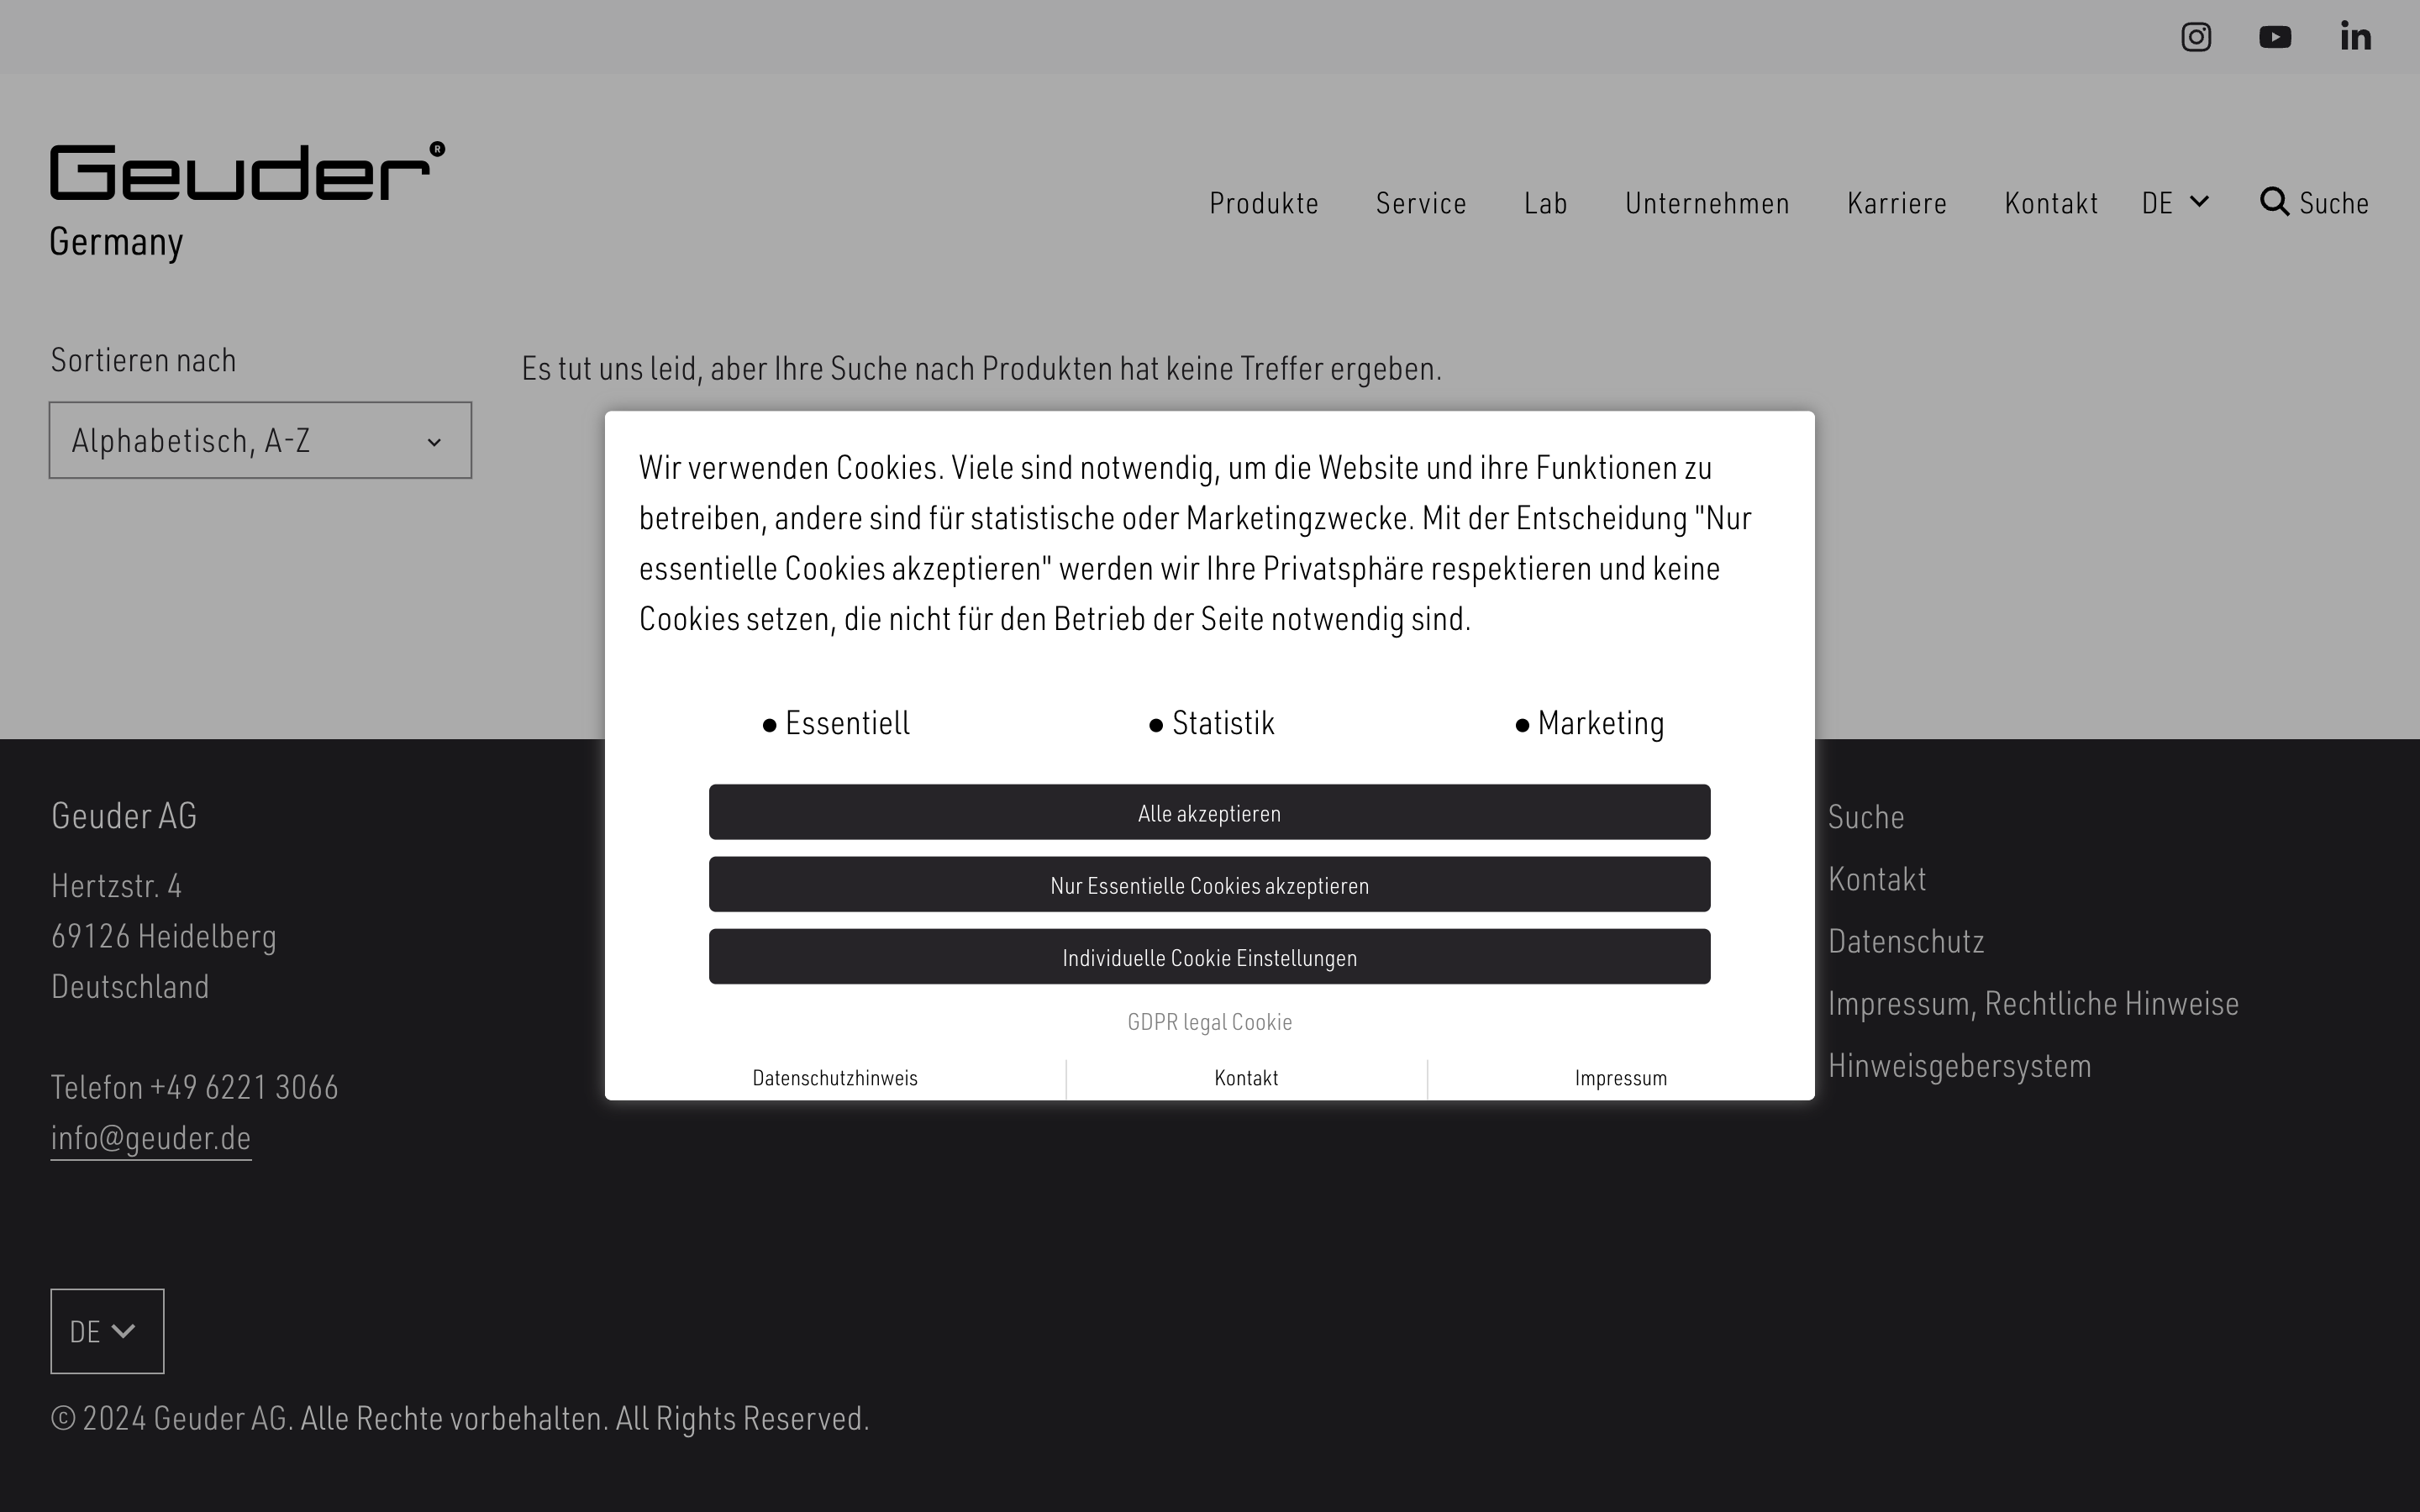This screenshot has height=1512, width=2420.
Task: Toggle the Essentiell cookie option
Action: (770, 722)
